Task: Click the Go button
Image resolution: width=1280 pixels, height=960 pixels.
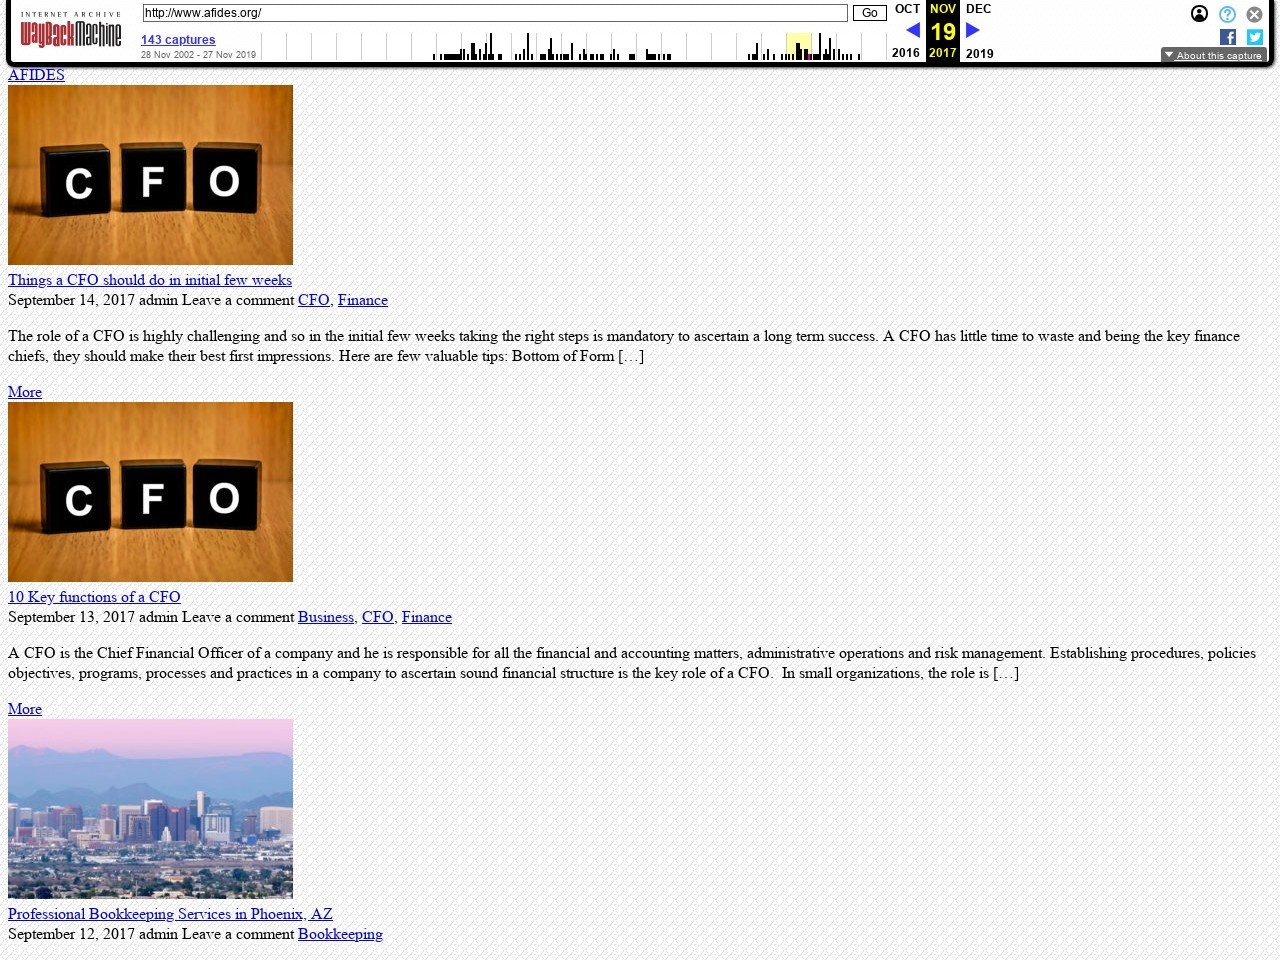Action: coord(869,13)
